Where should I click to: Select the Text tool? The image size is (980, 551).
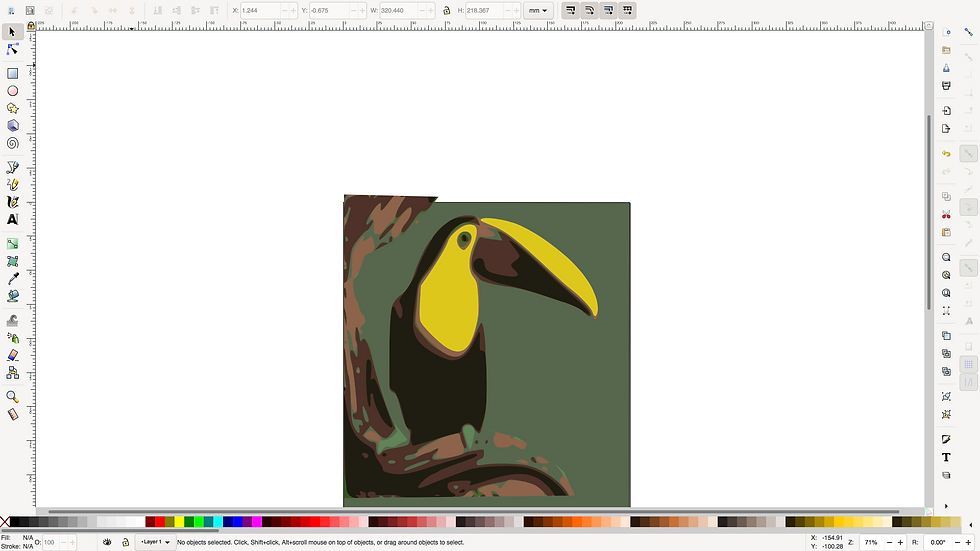pyautogui.click(x=13, y=219)
